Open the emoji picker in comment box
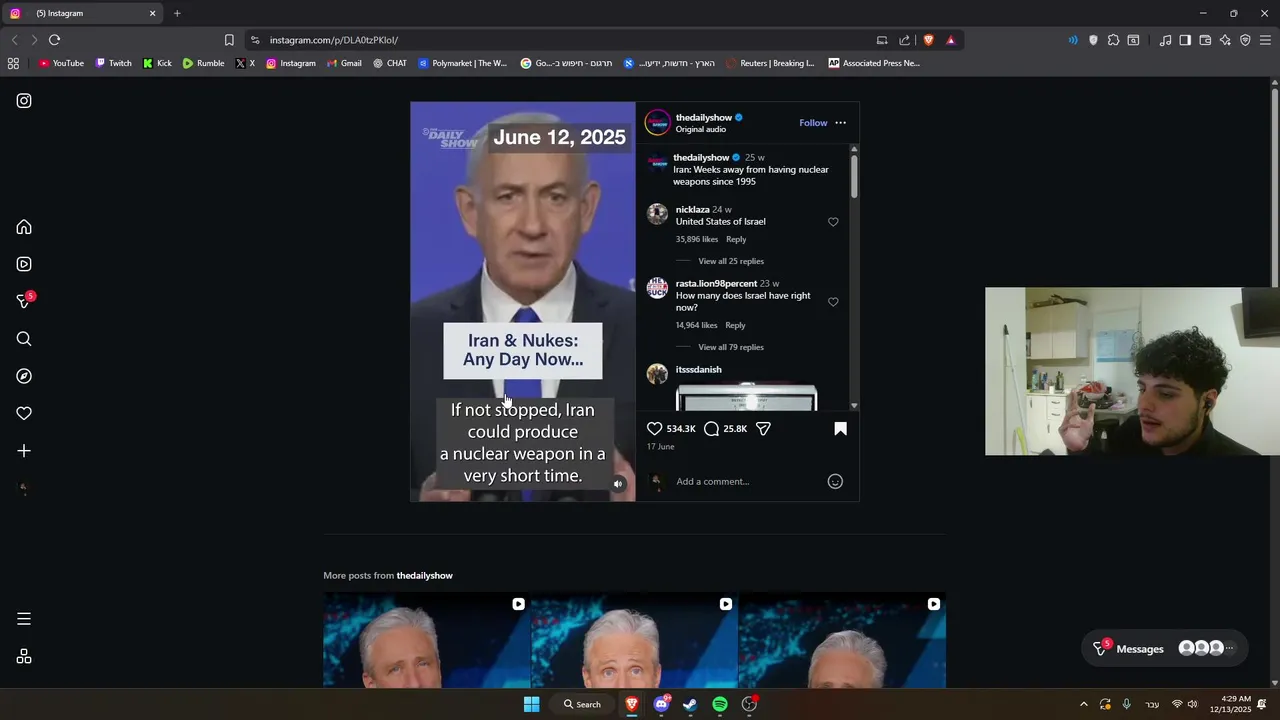 835,481
